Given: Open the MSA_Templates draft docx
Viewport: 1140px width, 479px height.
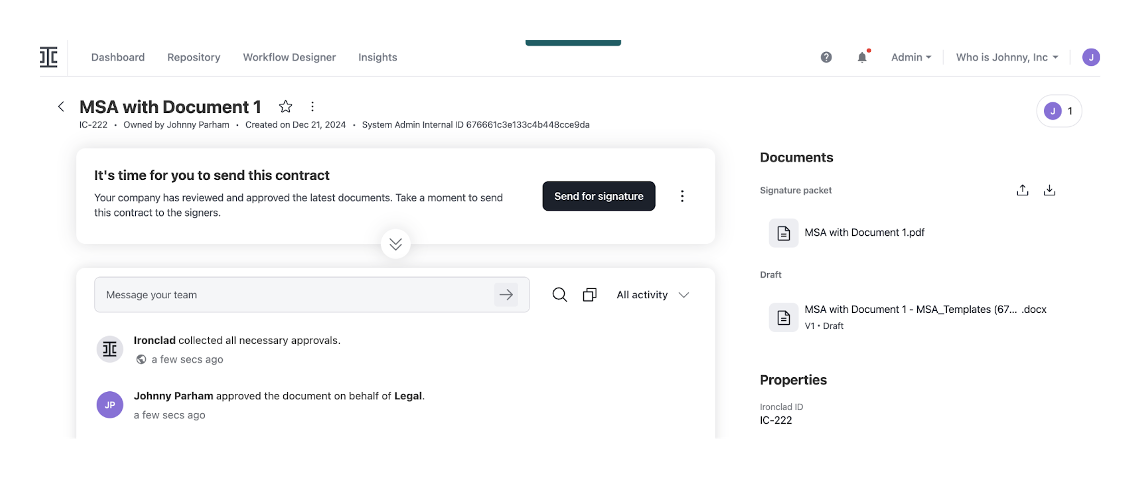Looking at the screenshot, I should click(926, 309).
